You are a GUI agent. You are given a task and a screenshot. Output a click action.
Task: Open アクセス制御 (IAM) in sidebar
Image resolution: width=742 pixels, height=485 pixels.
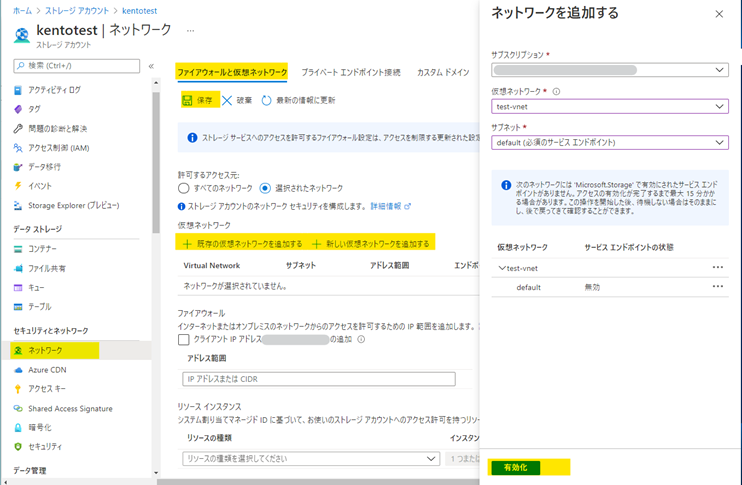(x=58, y=147)
